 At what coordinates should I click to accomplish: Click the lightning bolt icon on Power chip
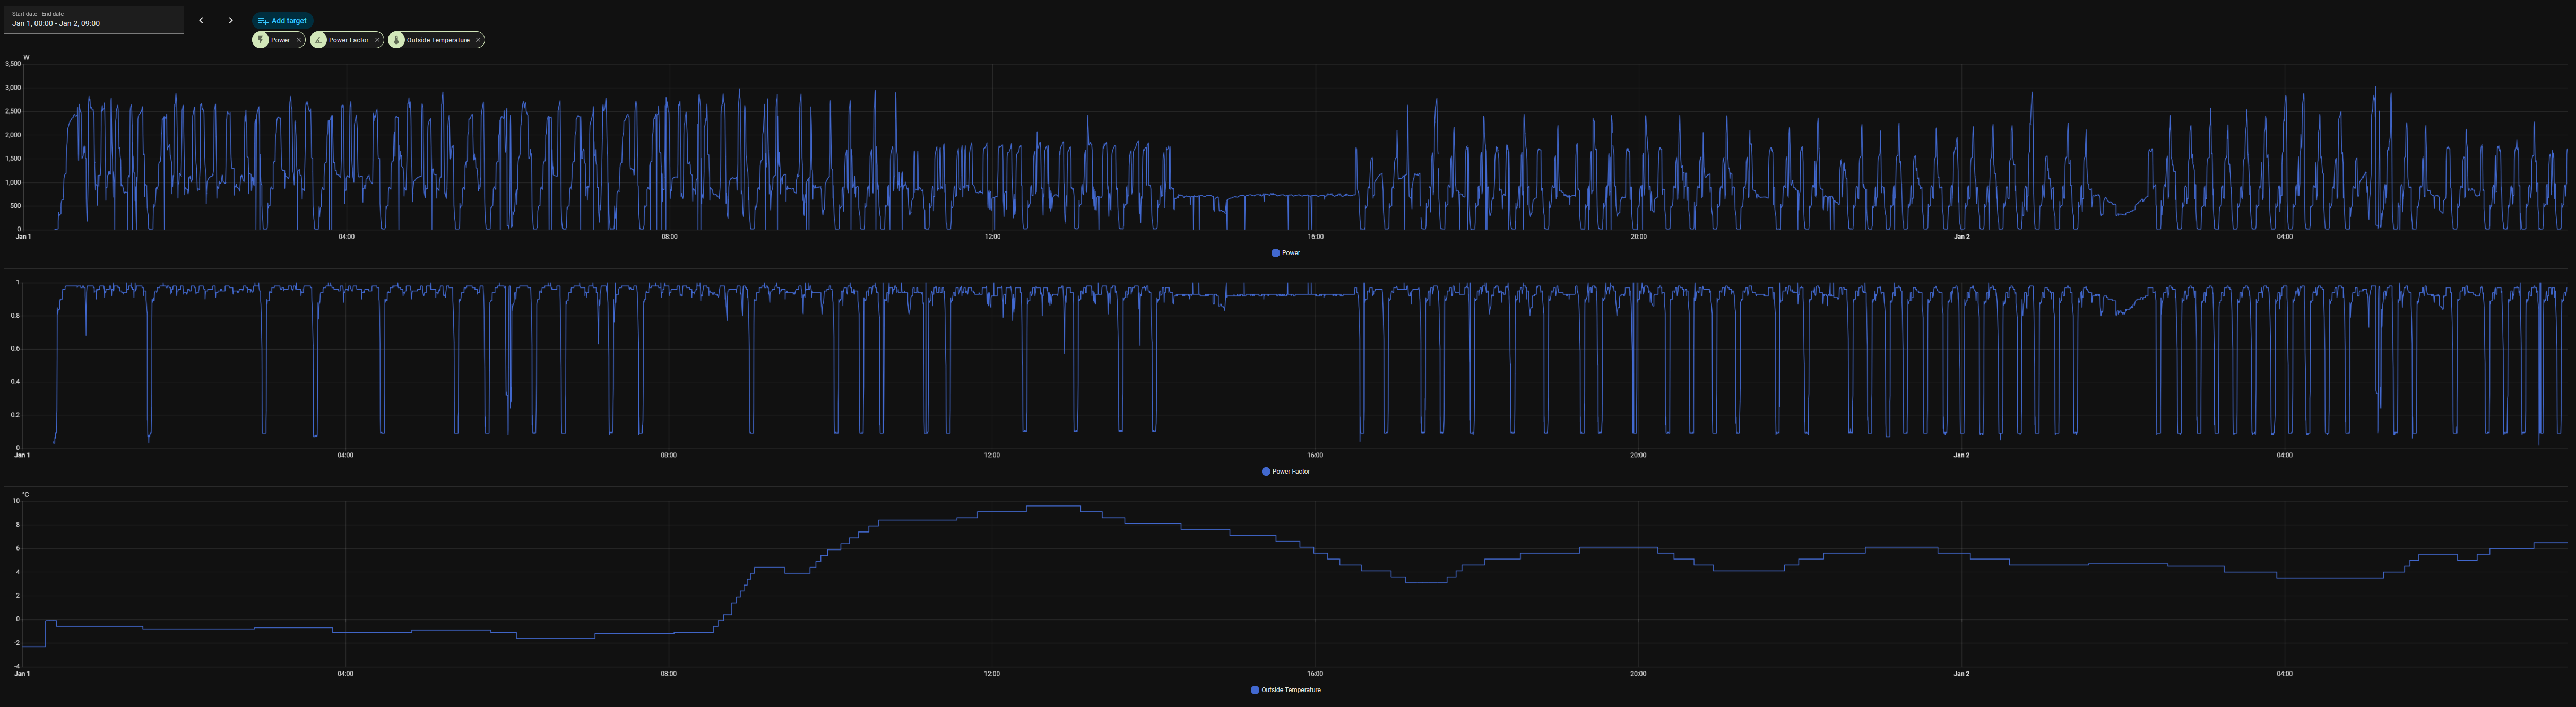(261, 40)
